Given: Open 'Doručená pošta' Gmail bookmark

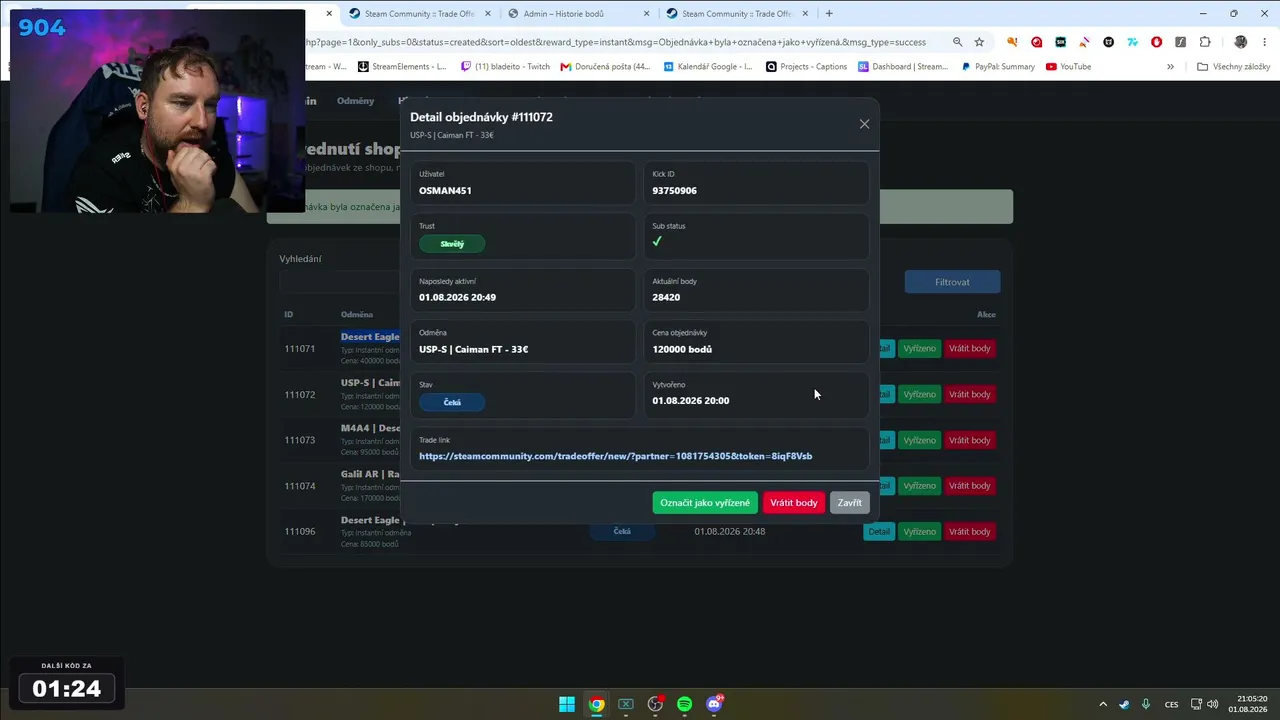Looking at the screenshot, I should (605, 67).
